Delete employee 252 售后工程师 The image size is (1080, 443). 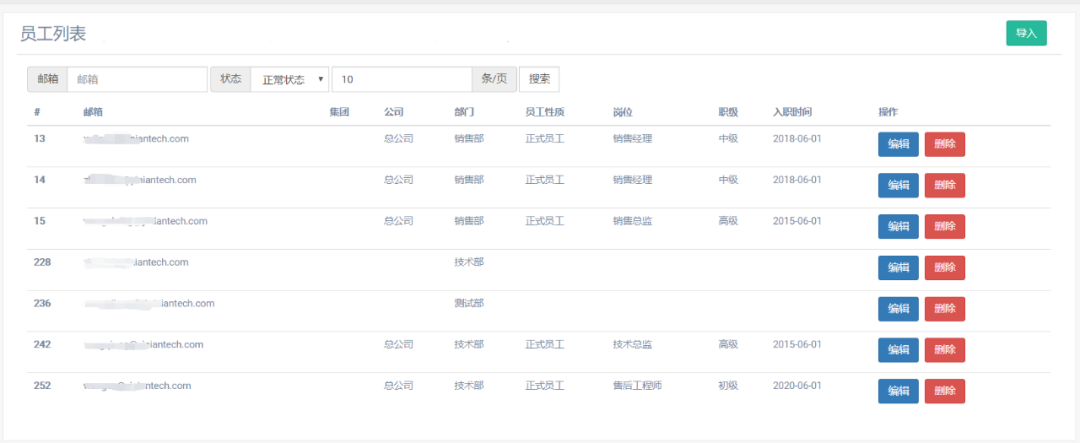[x=944, y=391]
